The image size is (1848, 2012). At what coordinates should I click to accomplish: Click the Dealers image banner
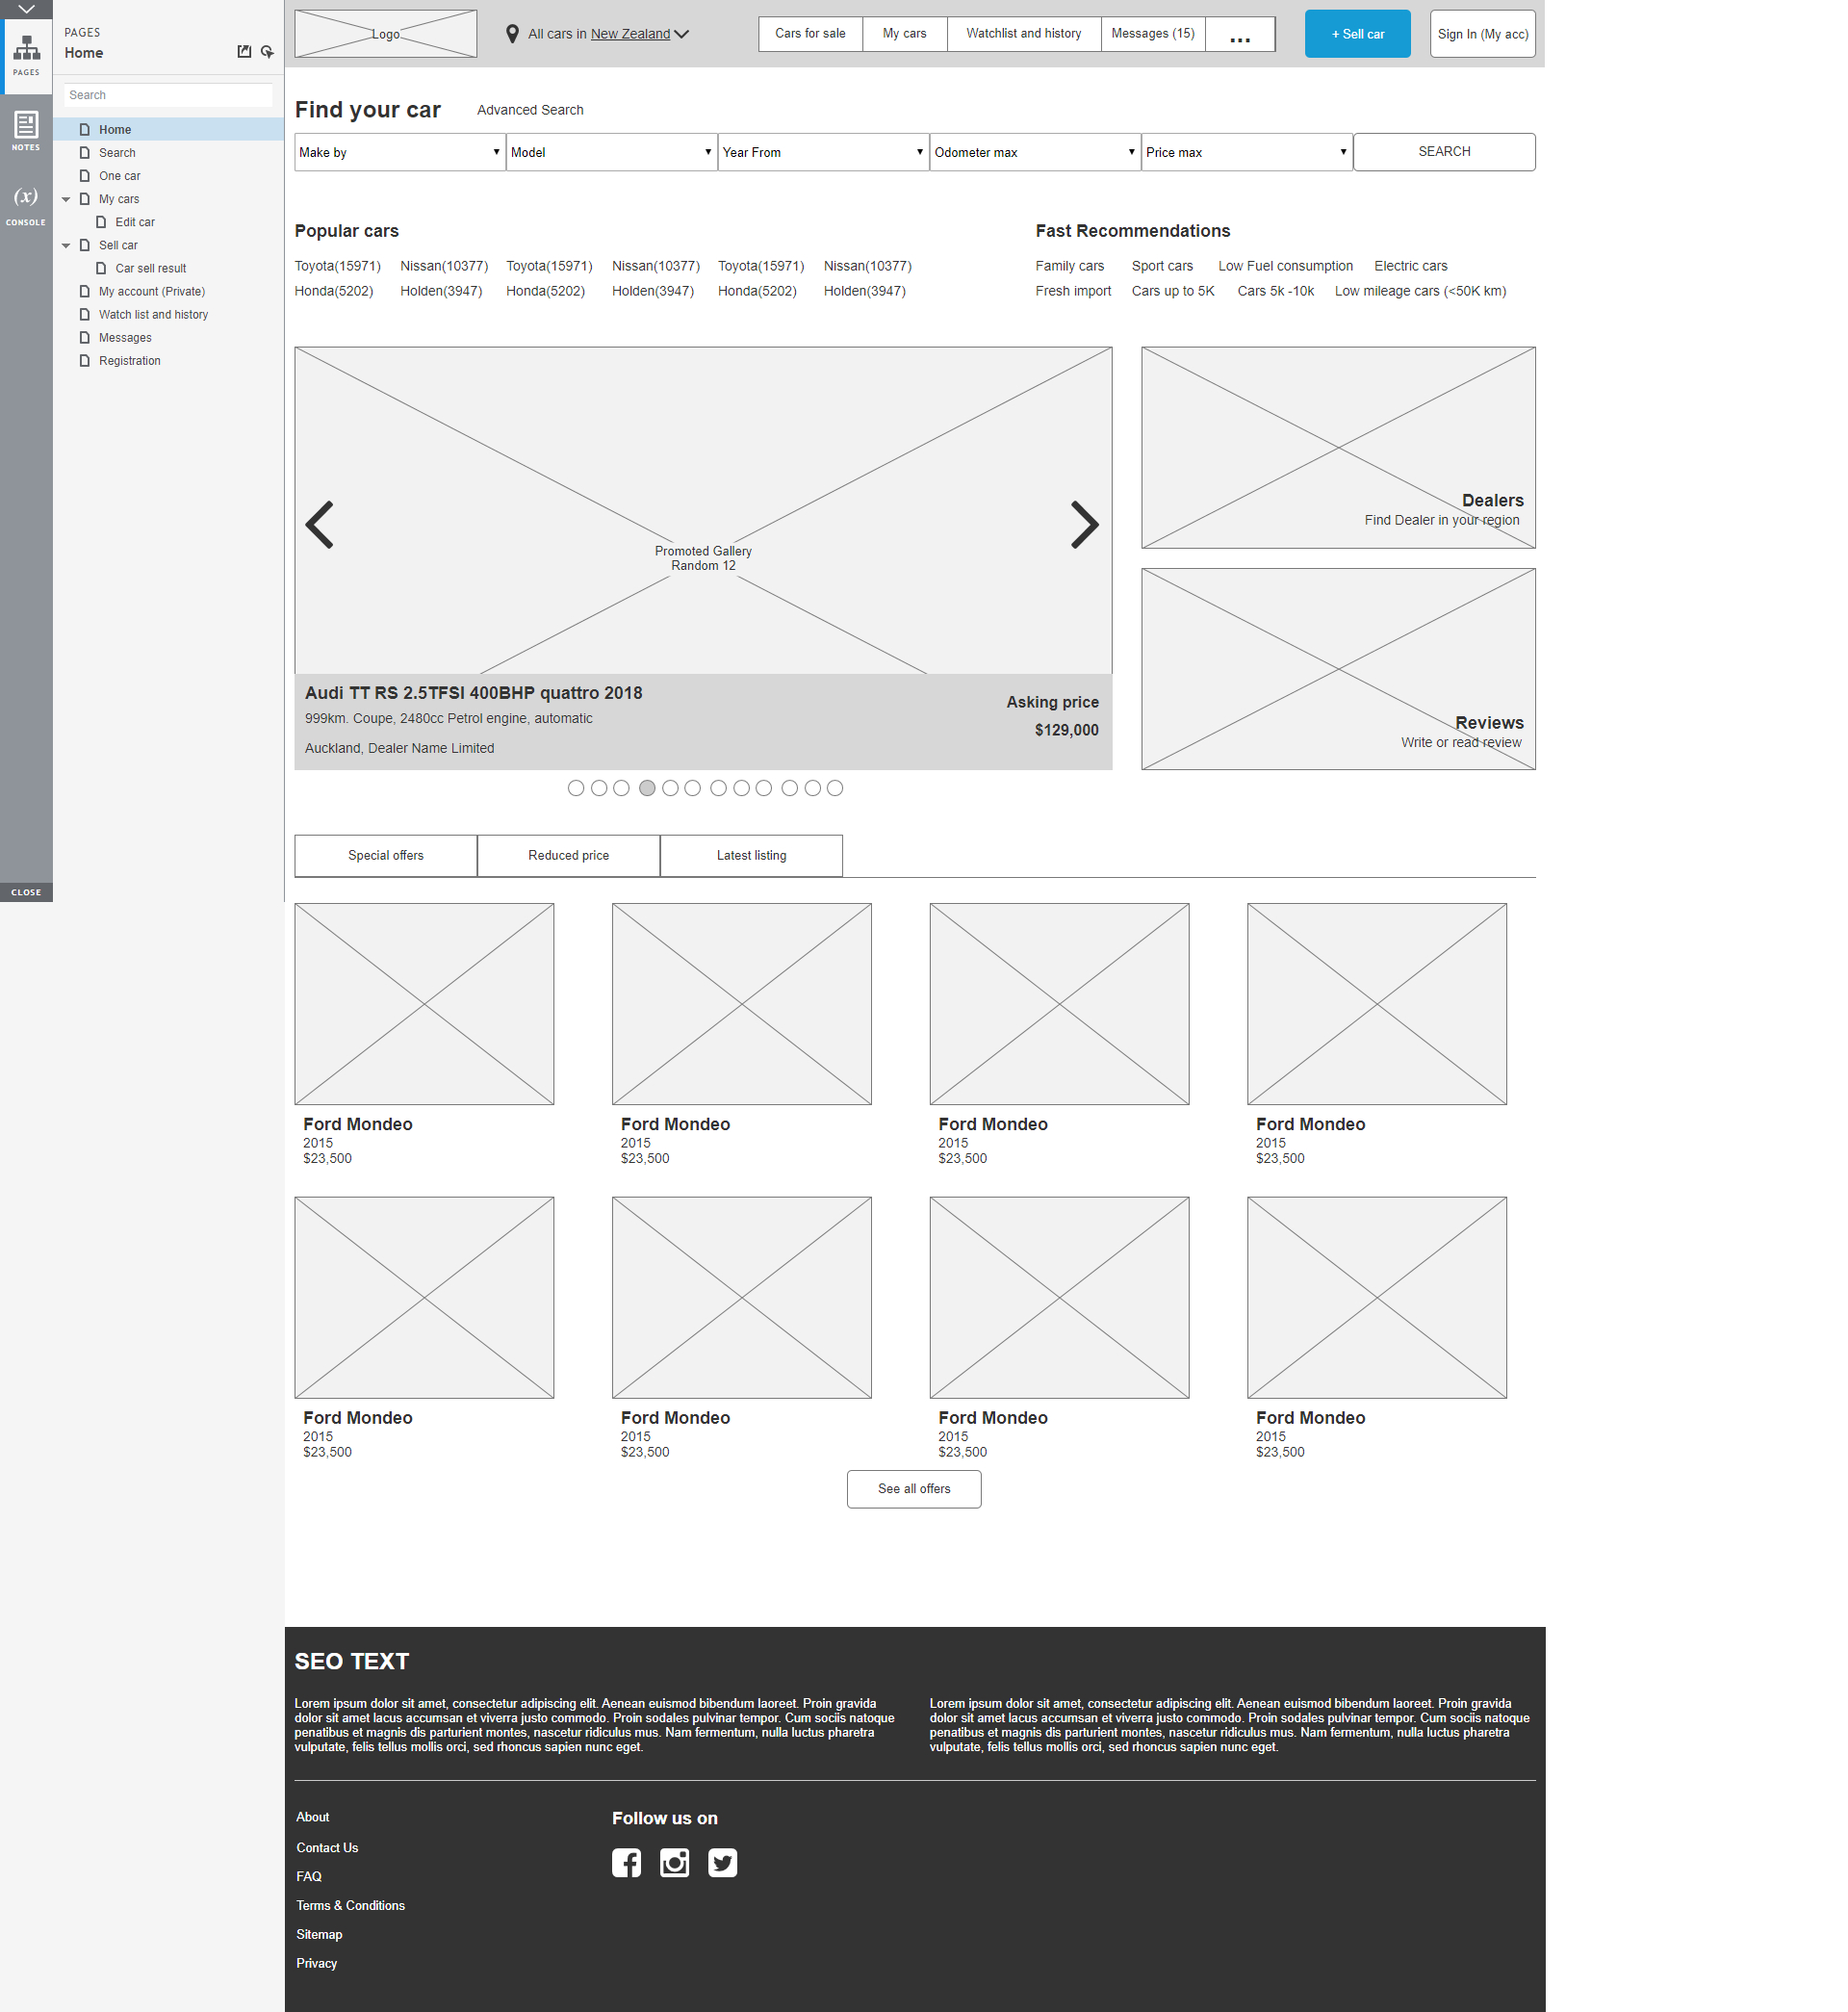tap(1337, 447)
